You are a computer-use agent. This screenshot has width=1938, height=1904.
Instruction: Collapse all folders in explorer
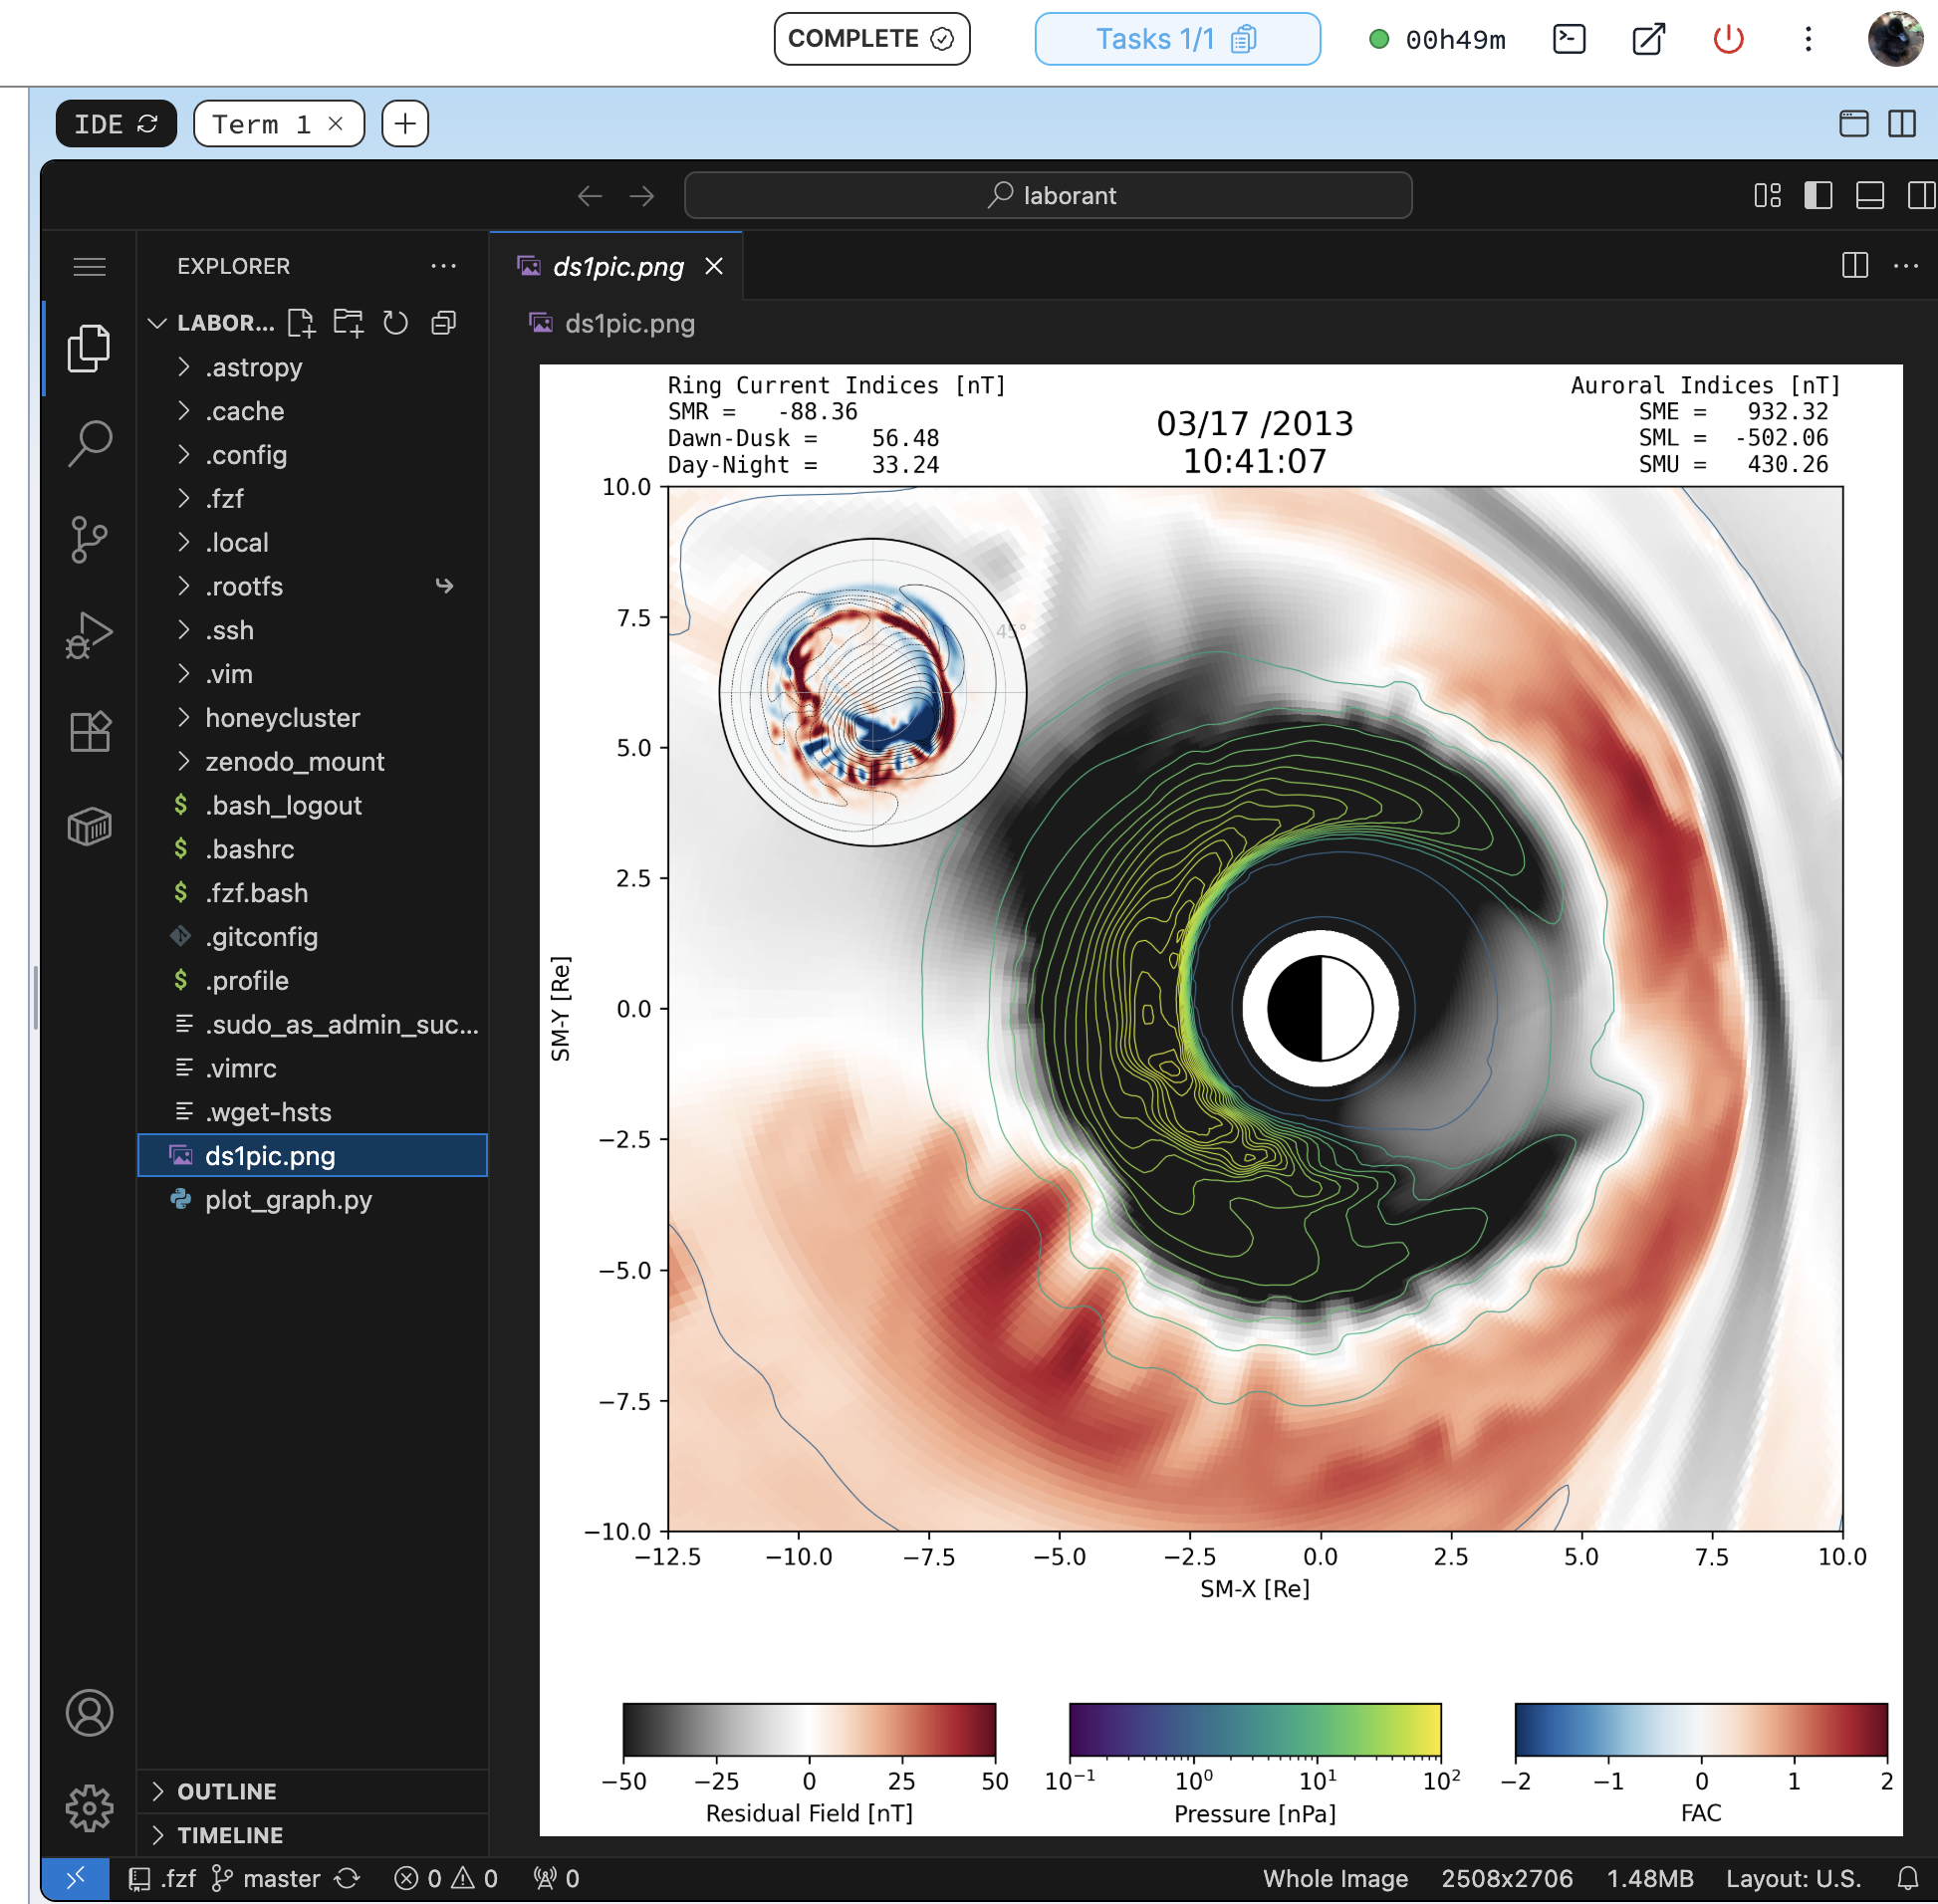tap(443, 323)
